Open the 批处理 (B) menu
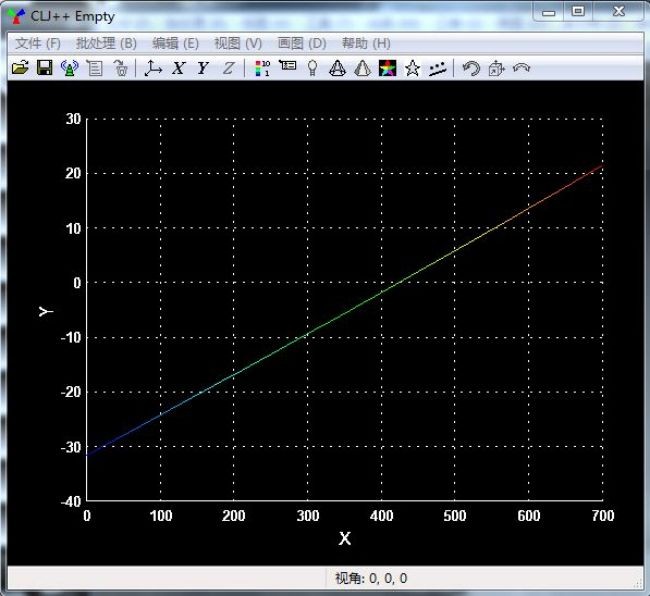Viewport: 650px width, 596px height. pos(106,43)
